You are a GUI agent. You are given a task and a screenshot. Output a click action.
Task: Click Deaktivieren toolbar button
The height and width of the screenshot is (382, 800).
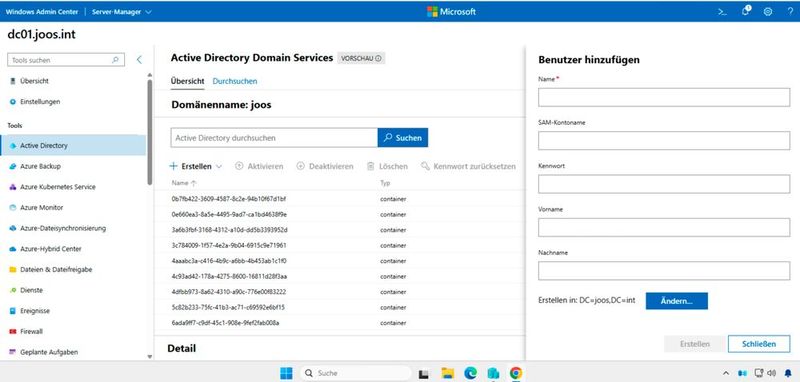pos(324,166)
